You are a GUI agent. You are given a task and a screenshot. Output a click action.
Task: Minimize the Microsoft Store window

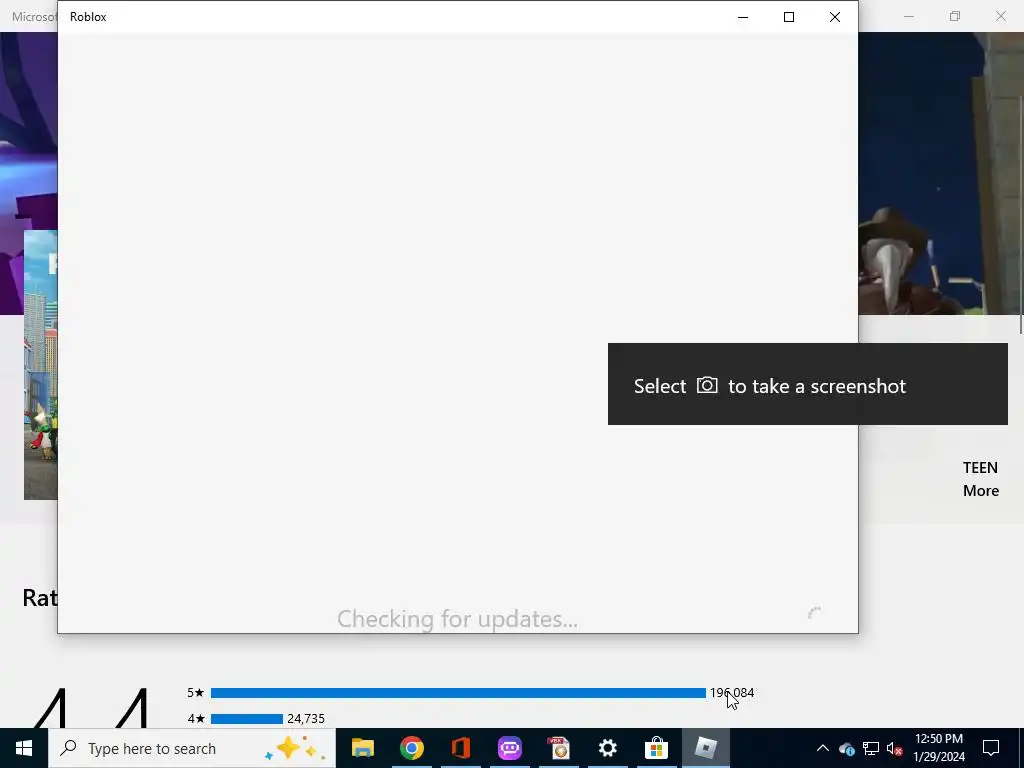909,16
